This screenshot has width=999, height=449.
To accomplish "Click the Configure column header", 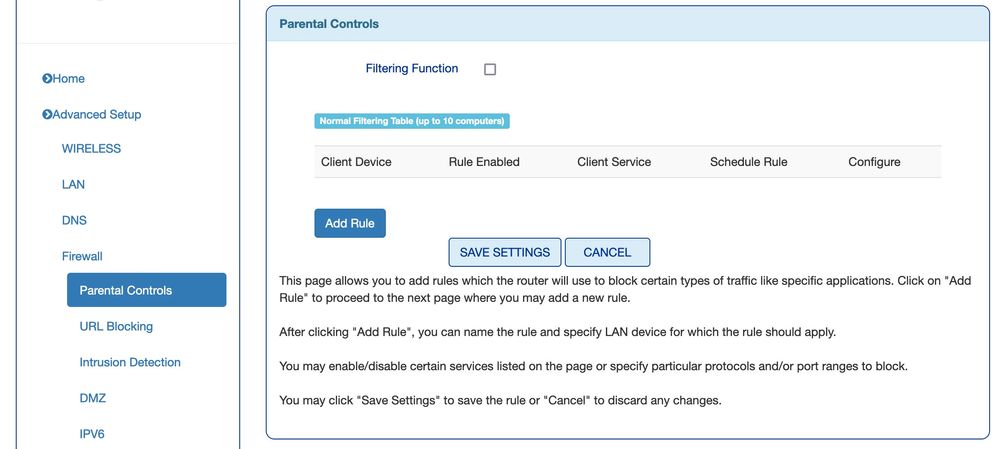I will 874,162.
